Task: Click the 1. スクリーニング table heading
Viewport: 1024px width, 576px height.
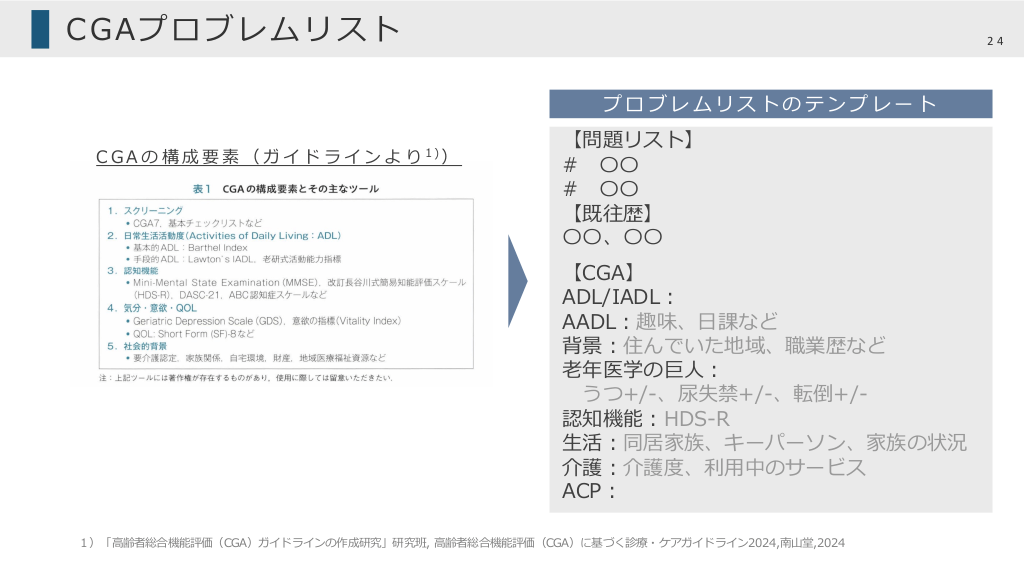Action: (x=147, y=211)
